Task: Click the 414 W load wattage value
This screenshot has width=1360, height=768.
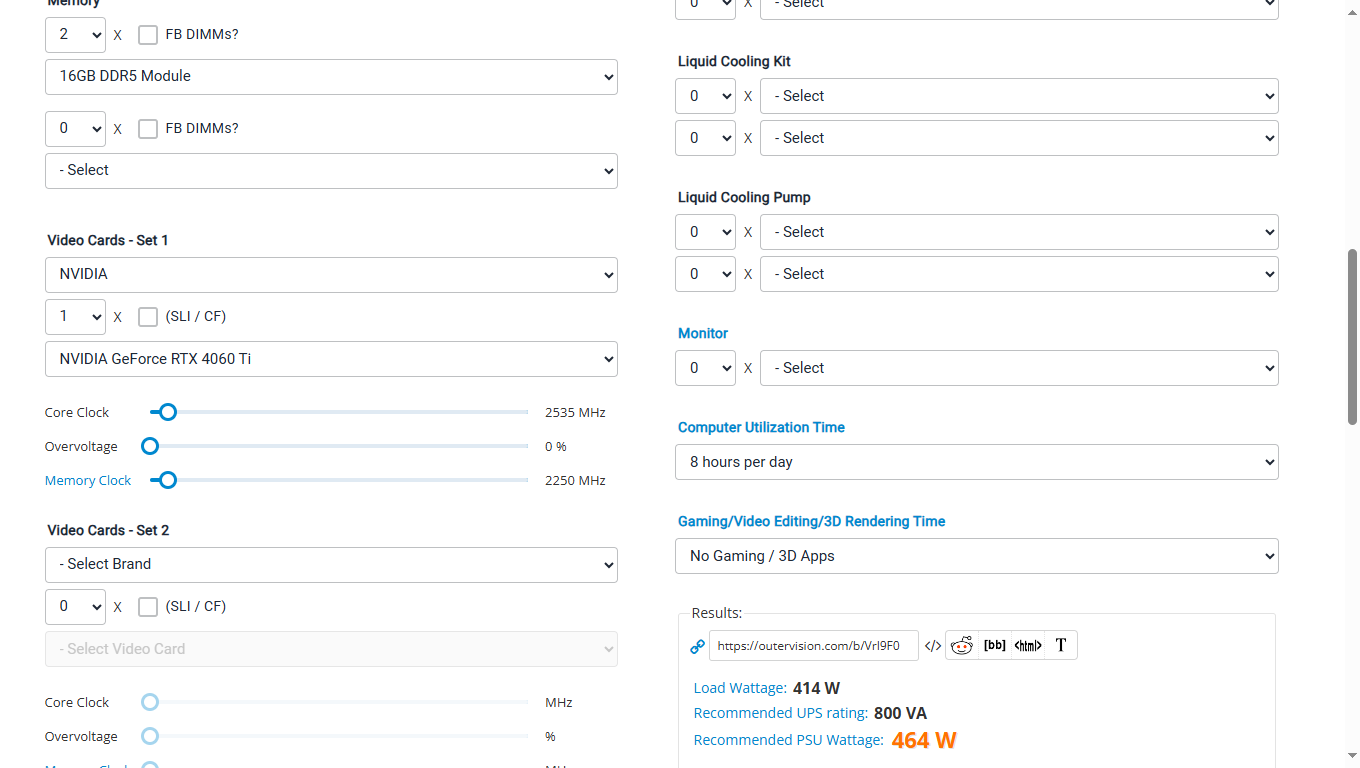Action: click(x=816, y=688)
